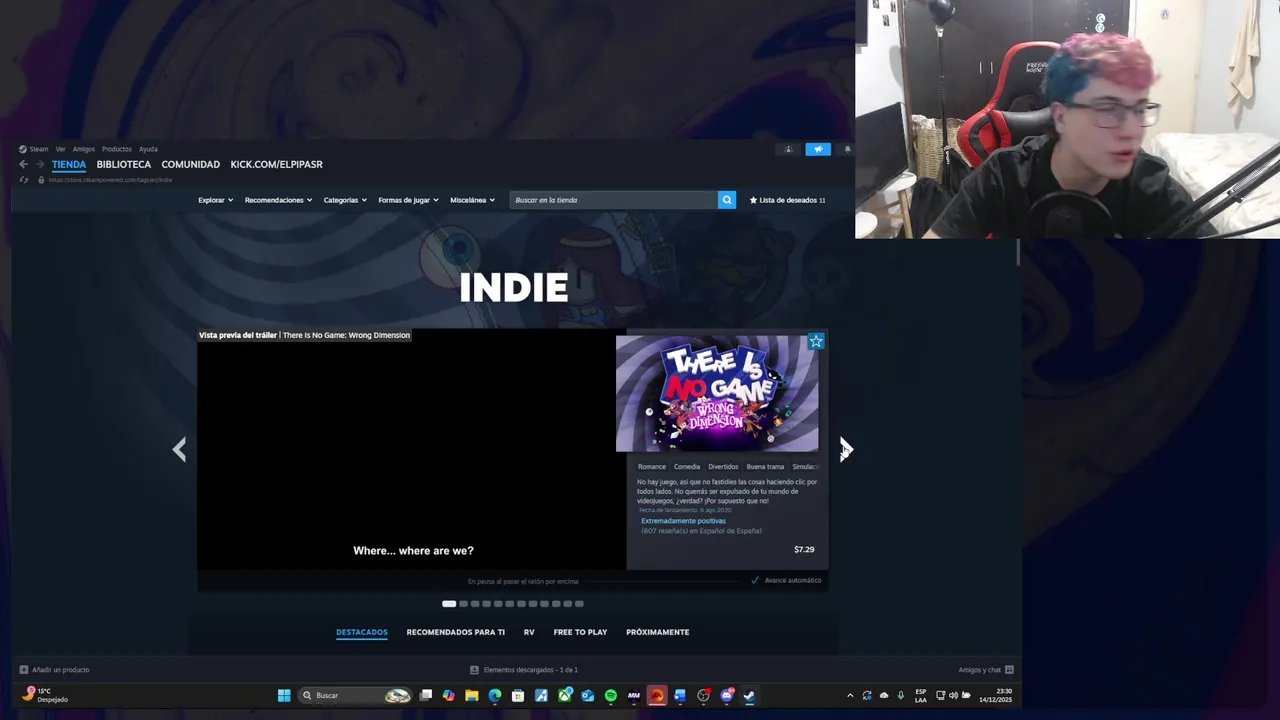Image resolution: width=1280 pixels, height=720 pixels.
Task: Click the Amigos y chat icon
Action: tap(1009, 670)
